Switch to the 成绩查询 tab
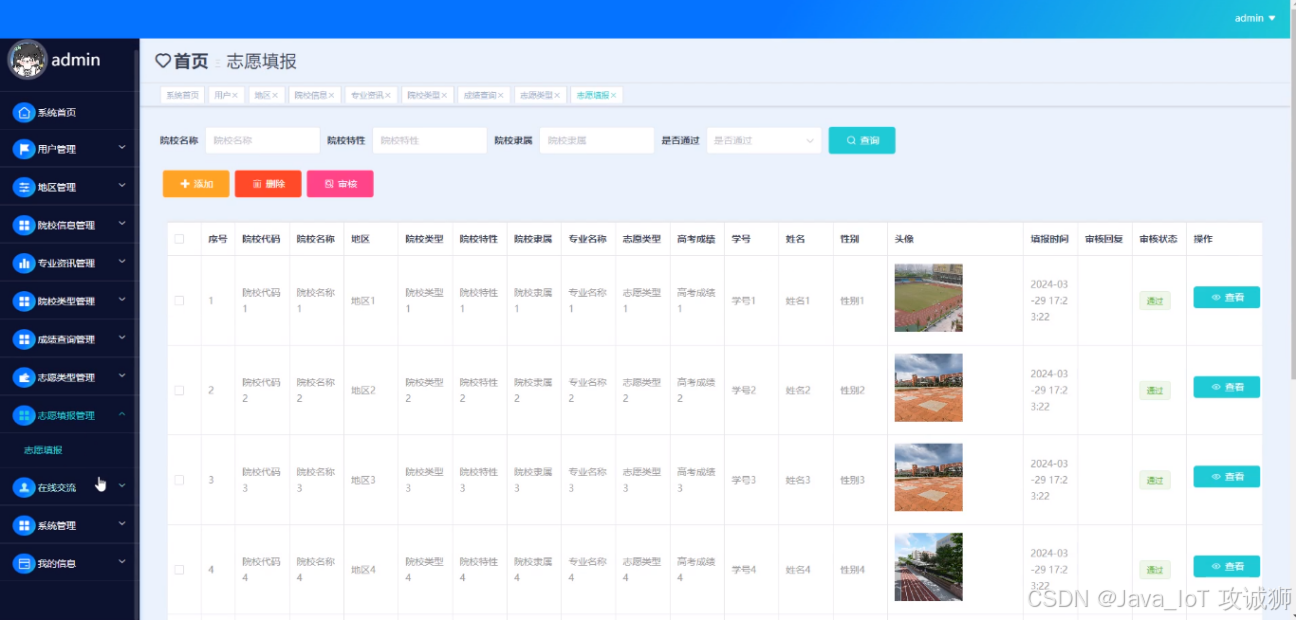 [x=478, y=96]
